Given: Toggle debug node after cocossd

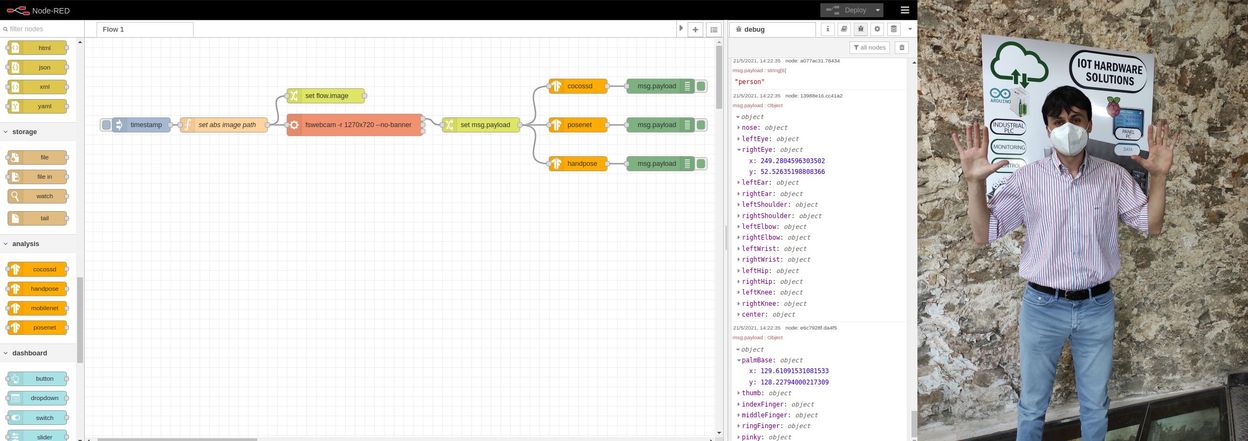Looking at the screenshot, I should pos(701,86).
